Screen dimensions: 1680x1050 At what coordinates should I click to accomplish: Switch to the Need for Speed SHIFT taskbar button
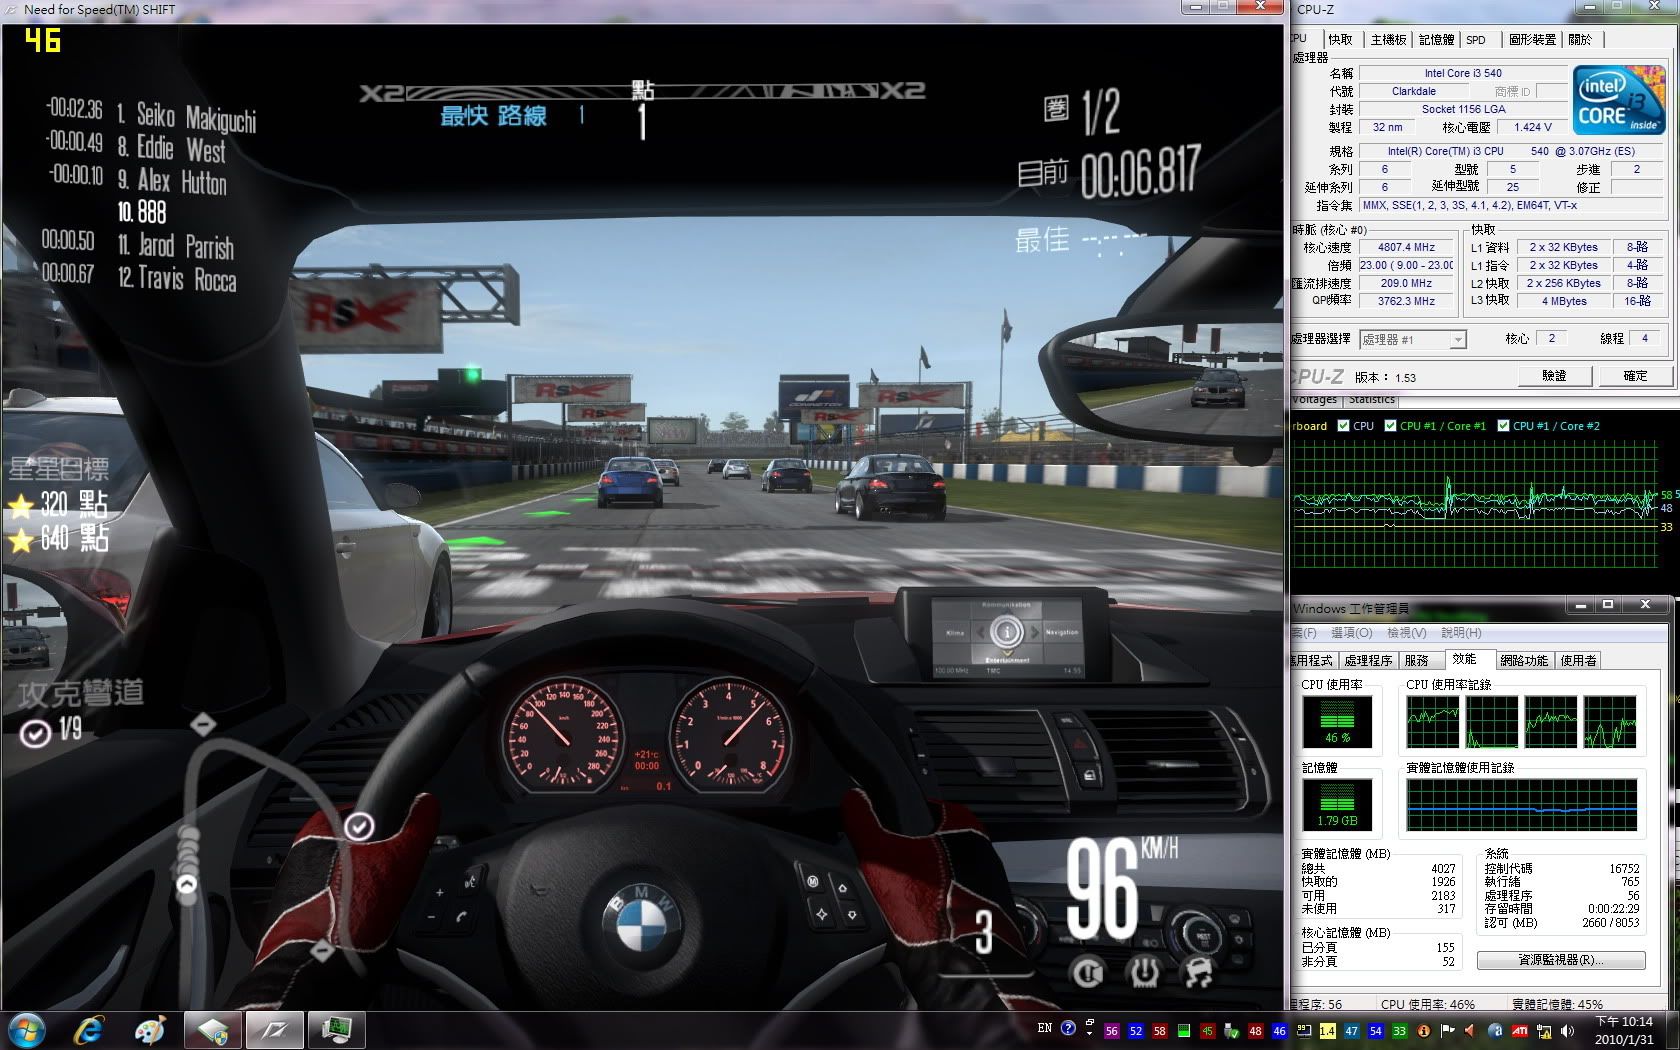273,1030
